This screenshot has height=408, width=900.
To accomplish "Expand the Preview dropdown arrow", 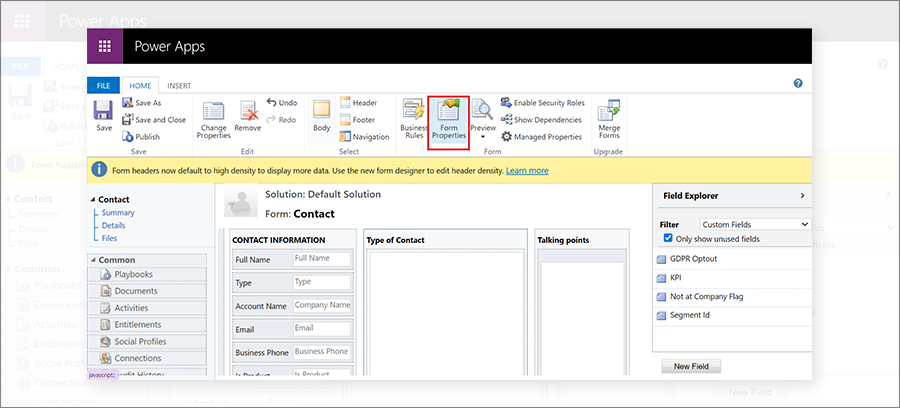I will (483, 137).
